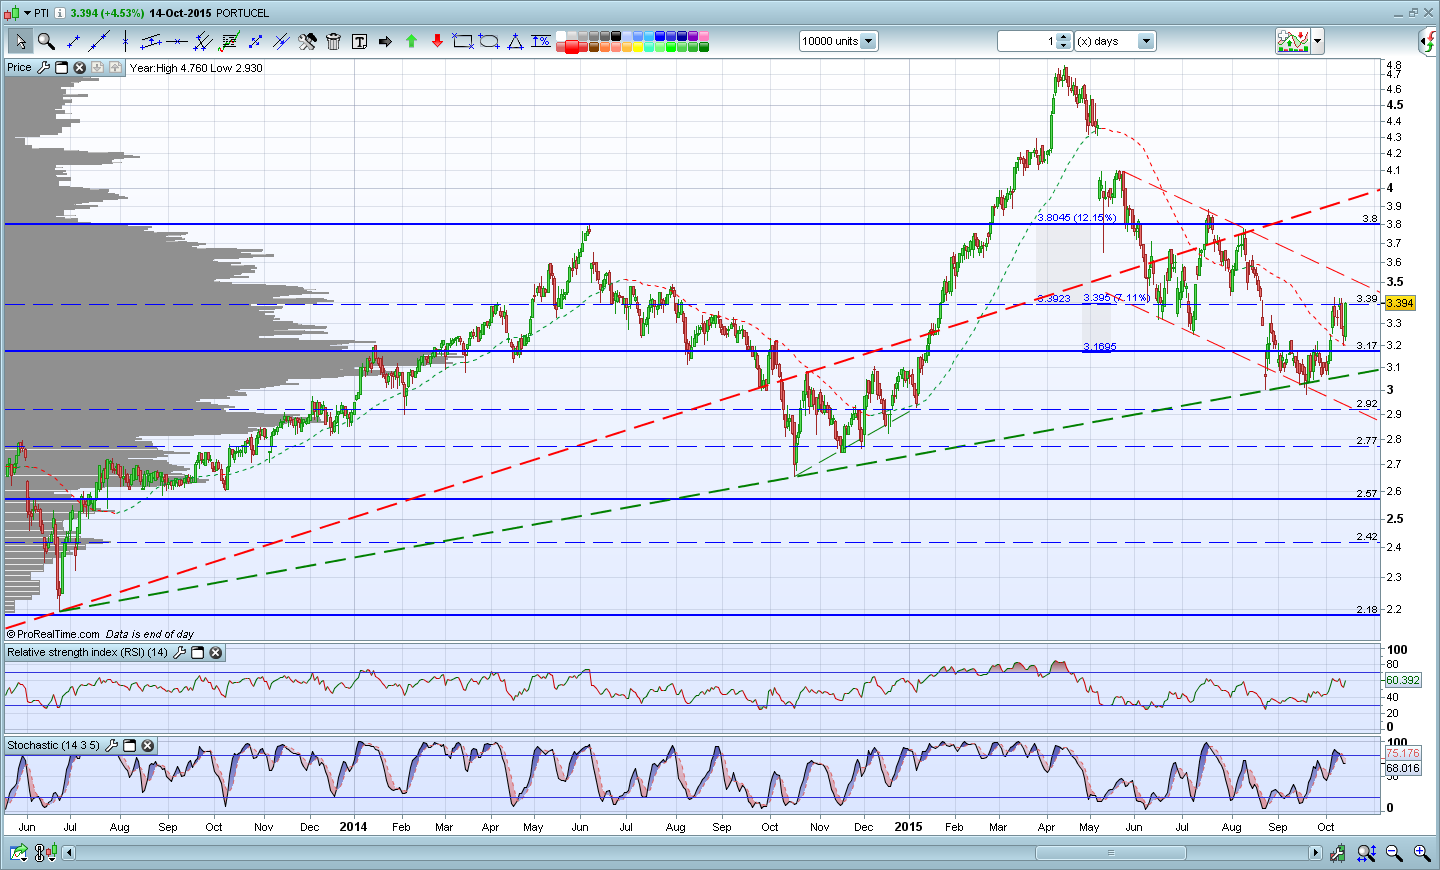The width and height of the screenshot is (1440, 870).
Task: Click the Relative strength index (RSI) label
Action: coord(88,653)
